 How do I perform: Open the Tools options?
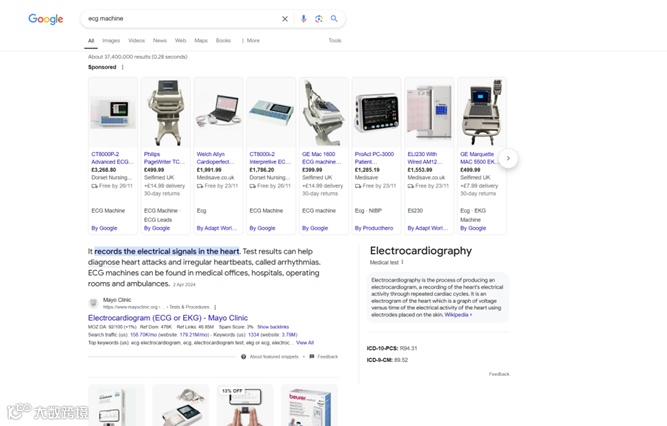[335, 40]
